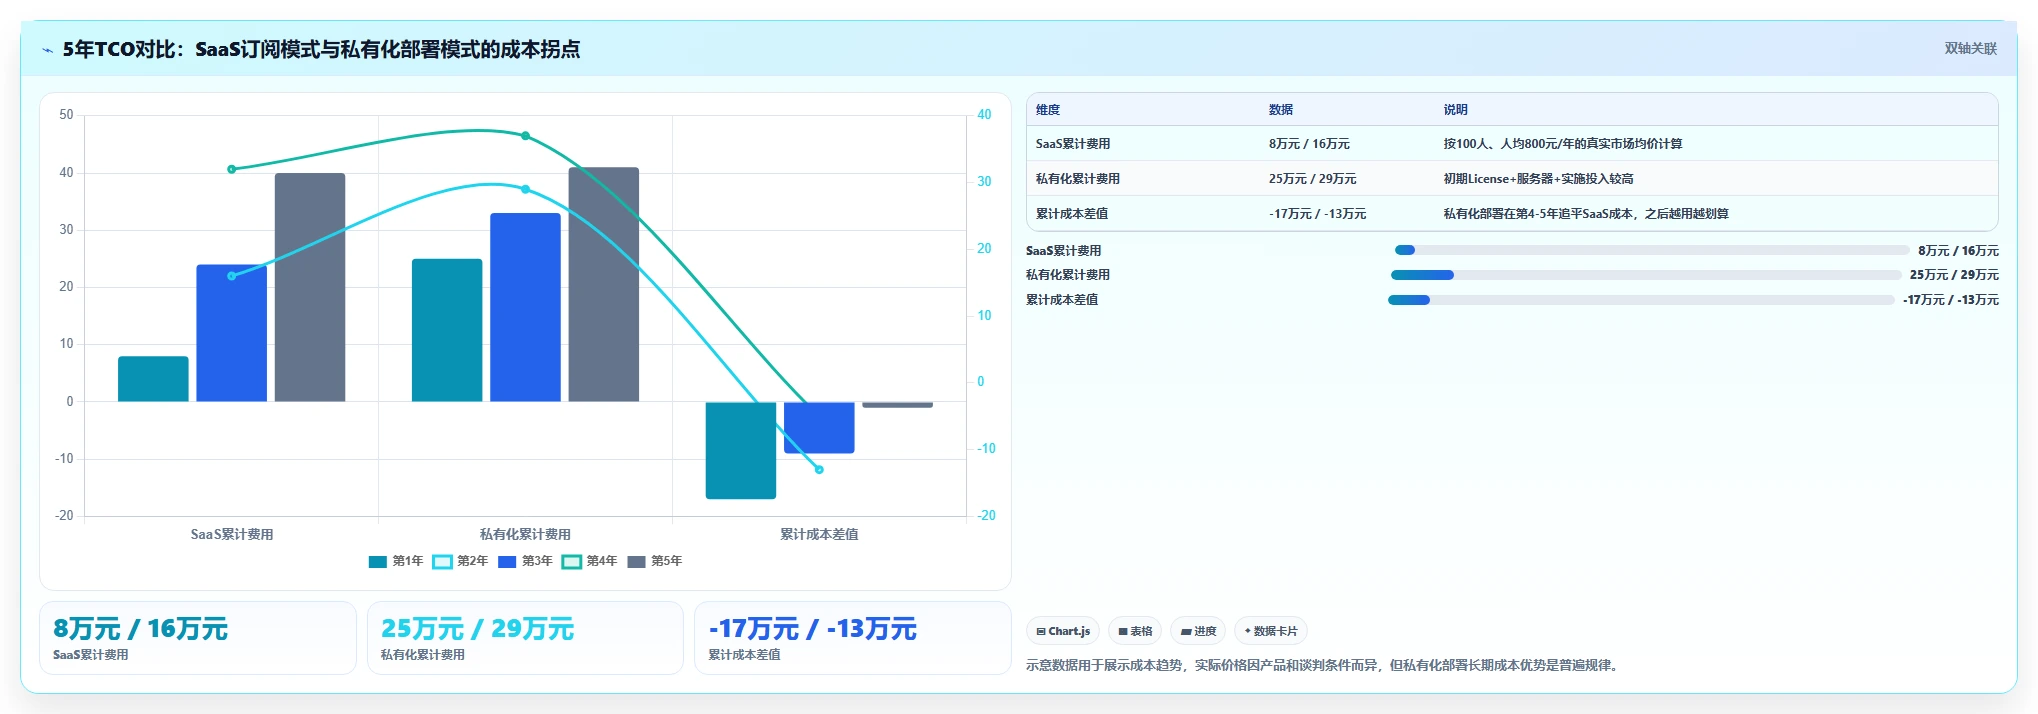The height and width of the screenshot is (714, 2038).
Task: Click the progress label -17万元 / -13万元 at right
Action: (1950, 300)
